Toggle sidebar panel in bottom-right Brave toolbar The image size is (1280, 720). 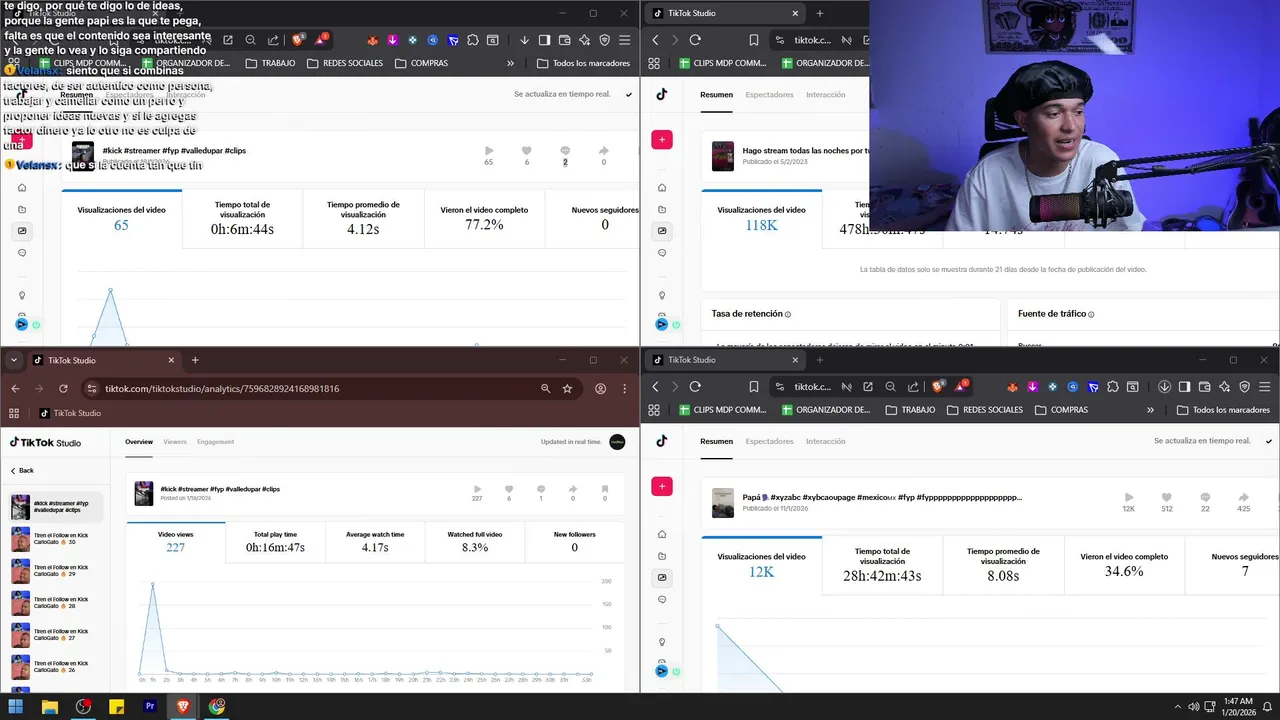coord(1184,386)
